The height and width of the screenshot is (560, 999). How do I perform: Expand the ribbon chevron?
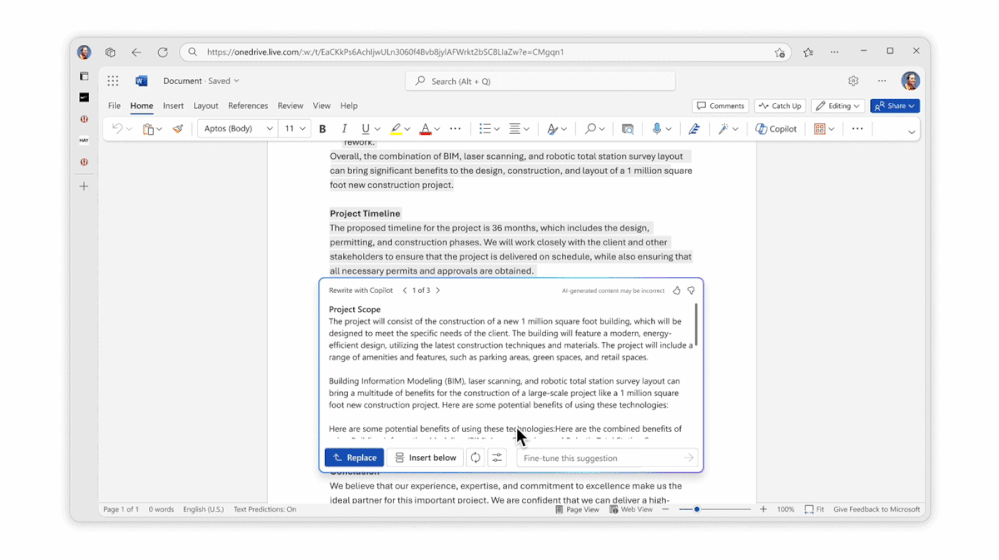point(912,132)
